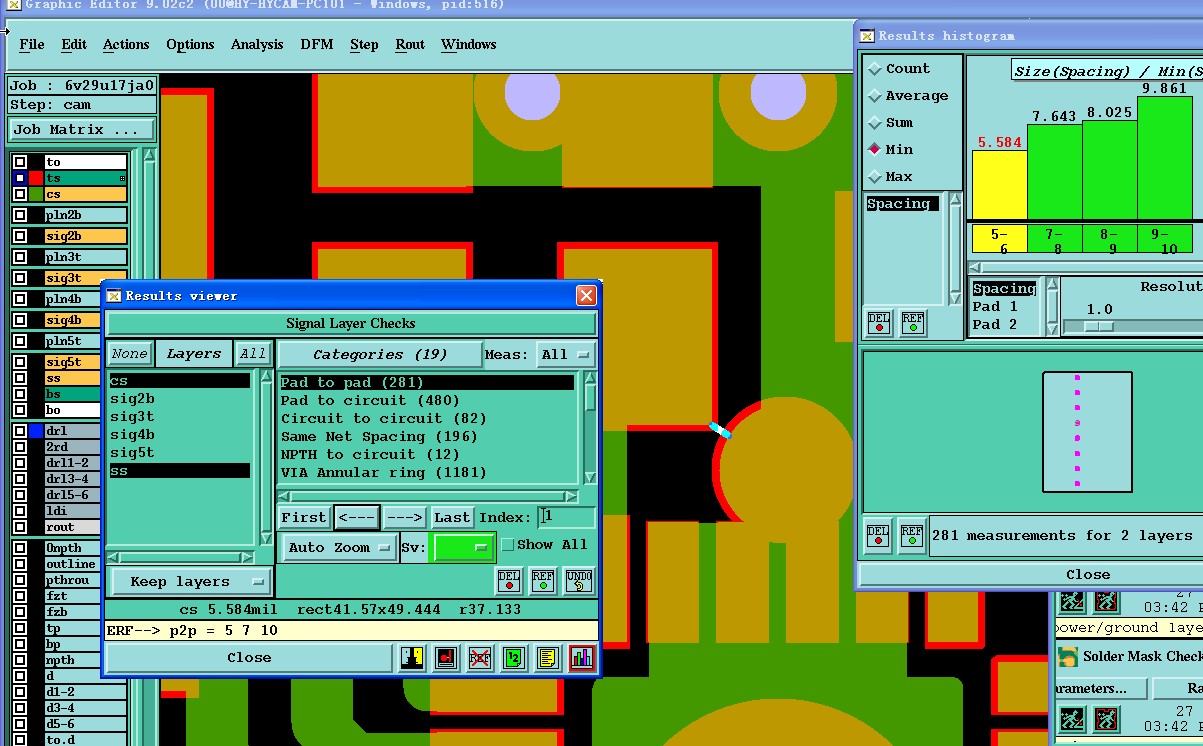Open the Keep layers dropdown
This screenshot has height=746, width=1203.
189,581
